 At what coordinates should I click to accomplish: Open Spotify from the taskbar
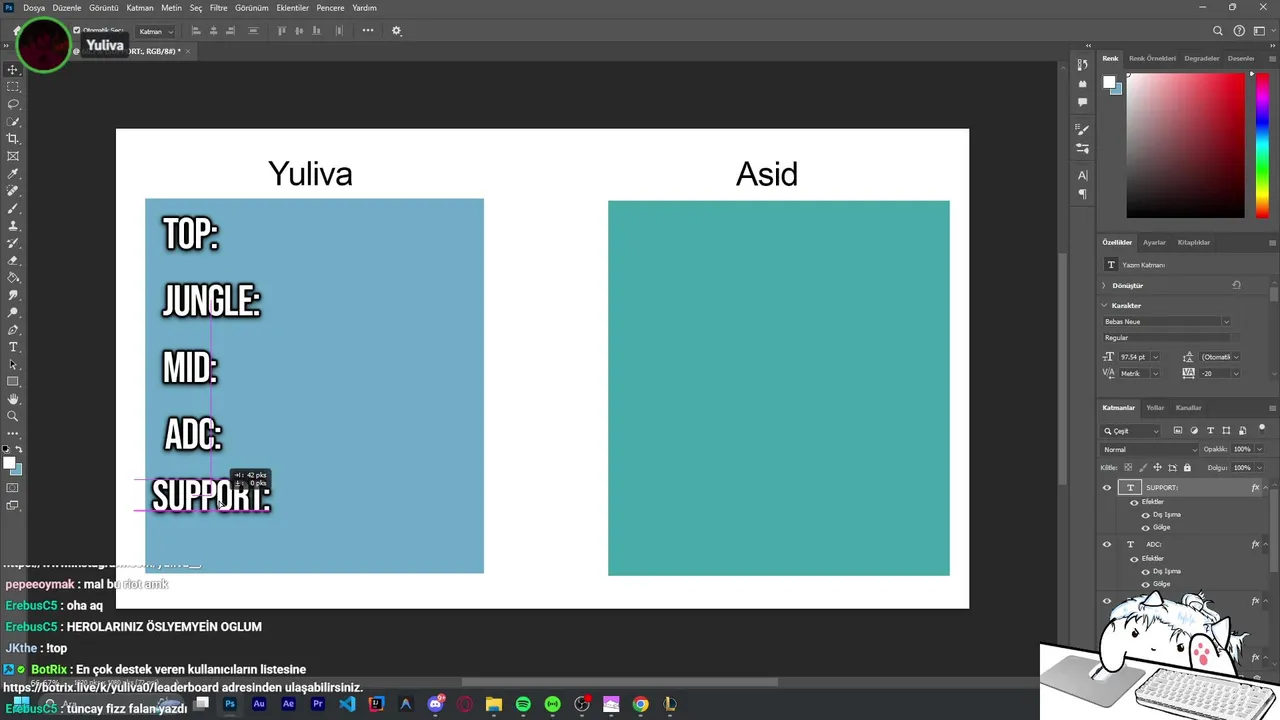pyautogui.click(x=523, y=704)
